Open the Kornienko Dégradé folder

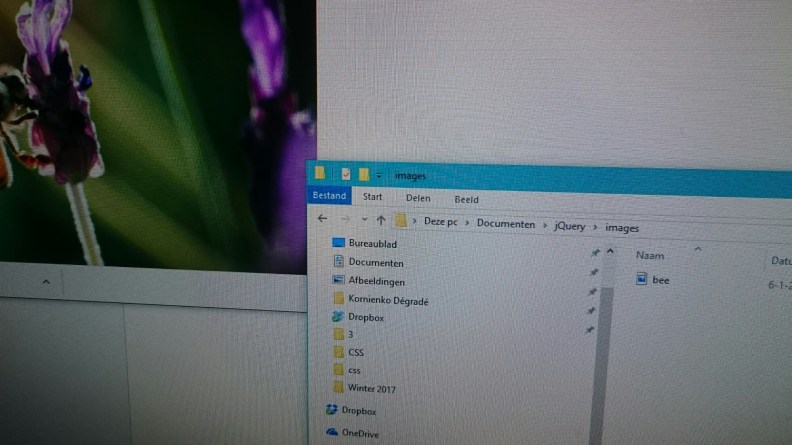tap(387, 299)
